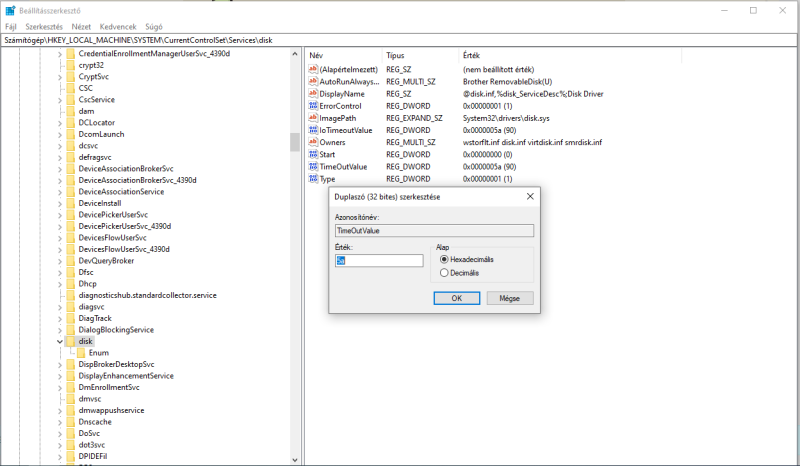The height and width of the screenshot is (466, 800).
Task: Open the Fájl menu
Action: point(11,27)
